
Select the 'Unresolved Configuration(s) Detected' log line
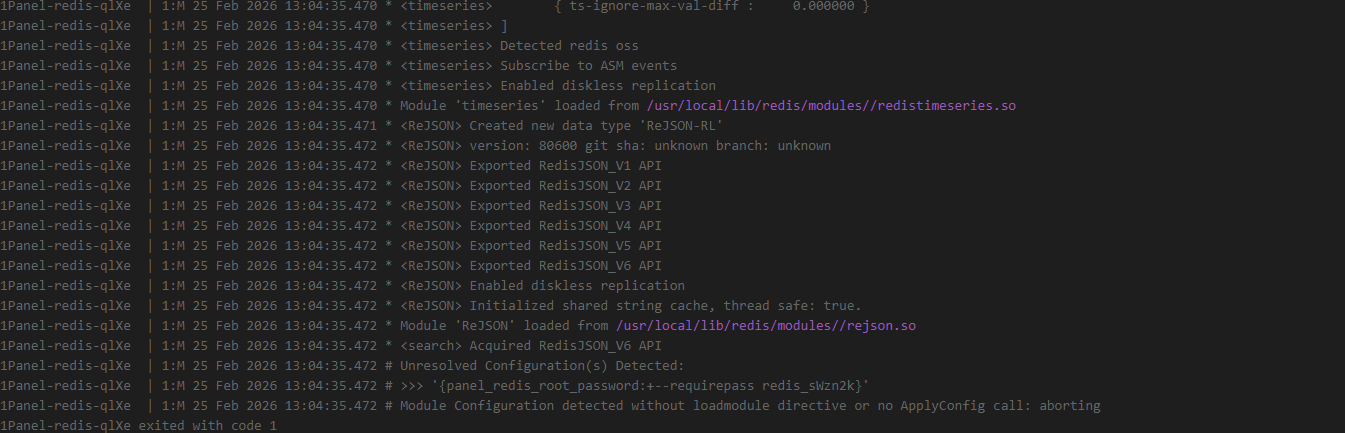[542, 366]
